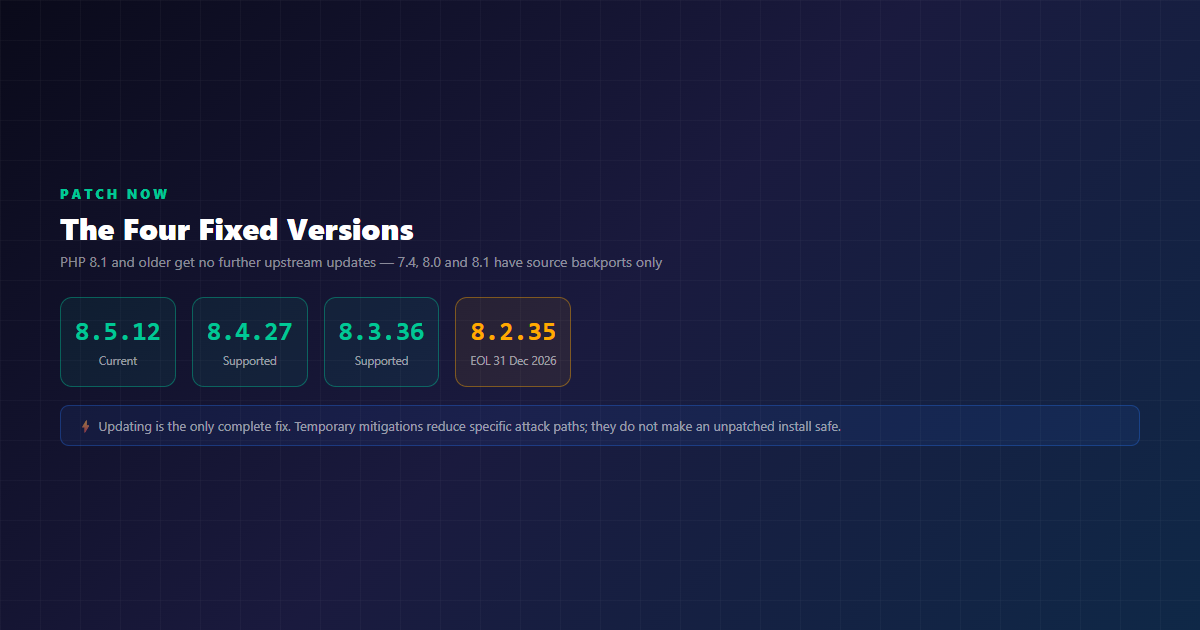Click the 'PATCH NOW' label
The image size is (1200, 630).
click(x=114, y=194)
